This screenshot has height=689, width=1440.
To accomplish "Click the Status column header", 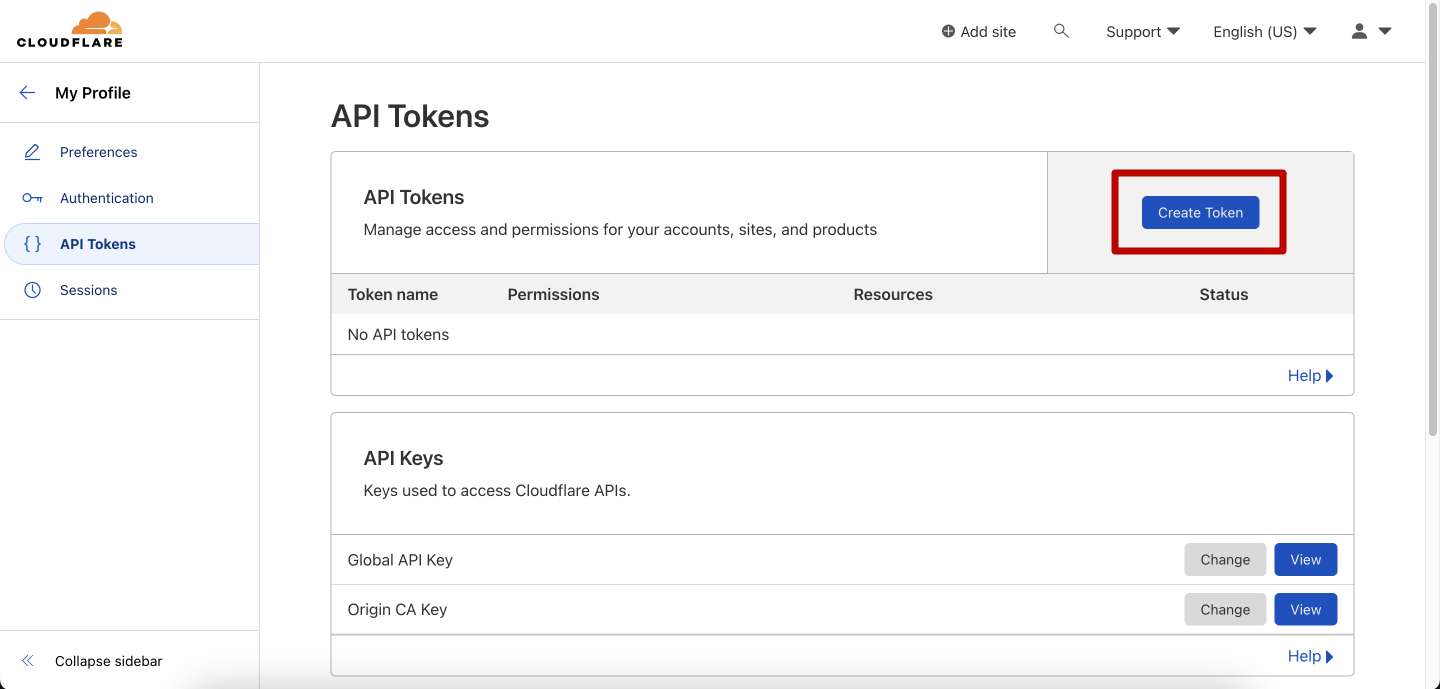I will coord(1224,294).
